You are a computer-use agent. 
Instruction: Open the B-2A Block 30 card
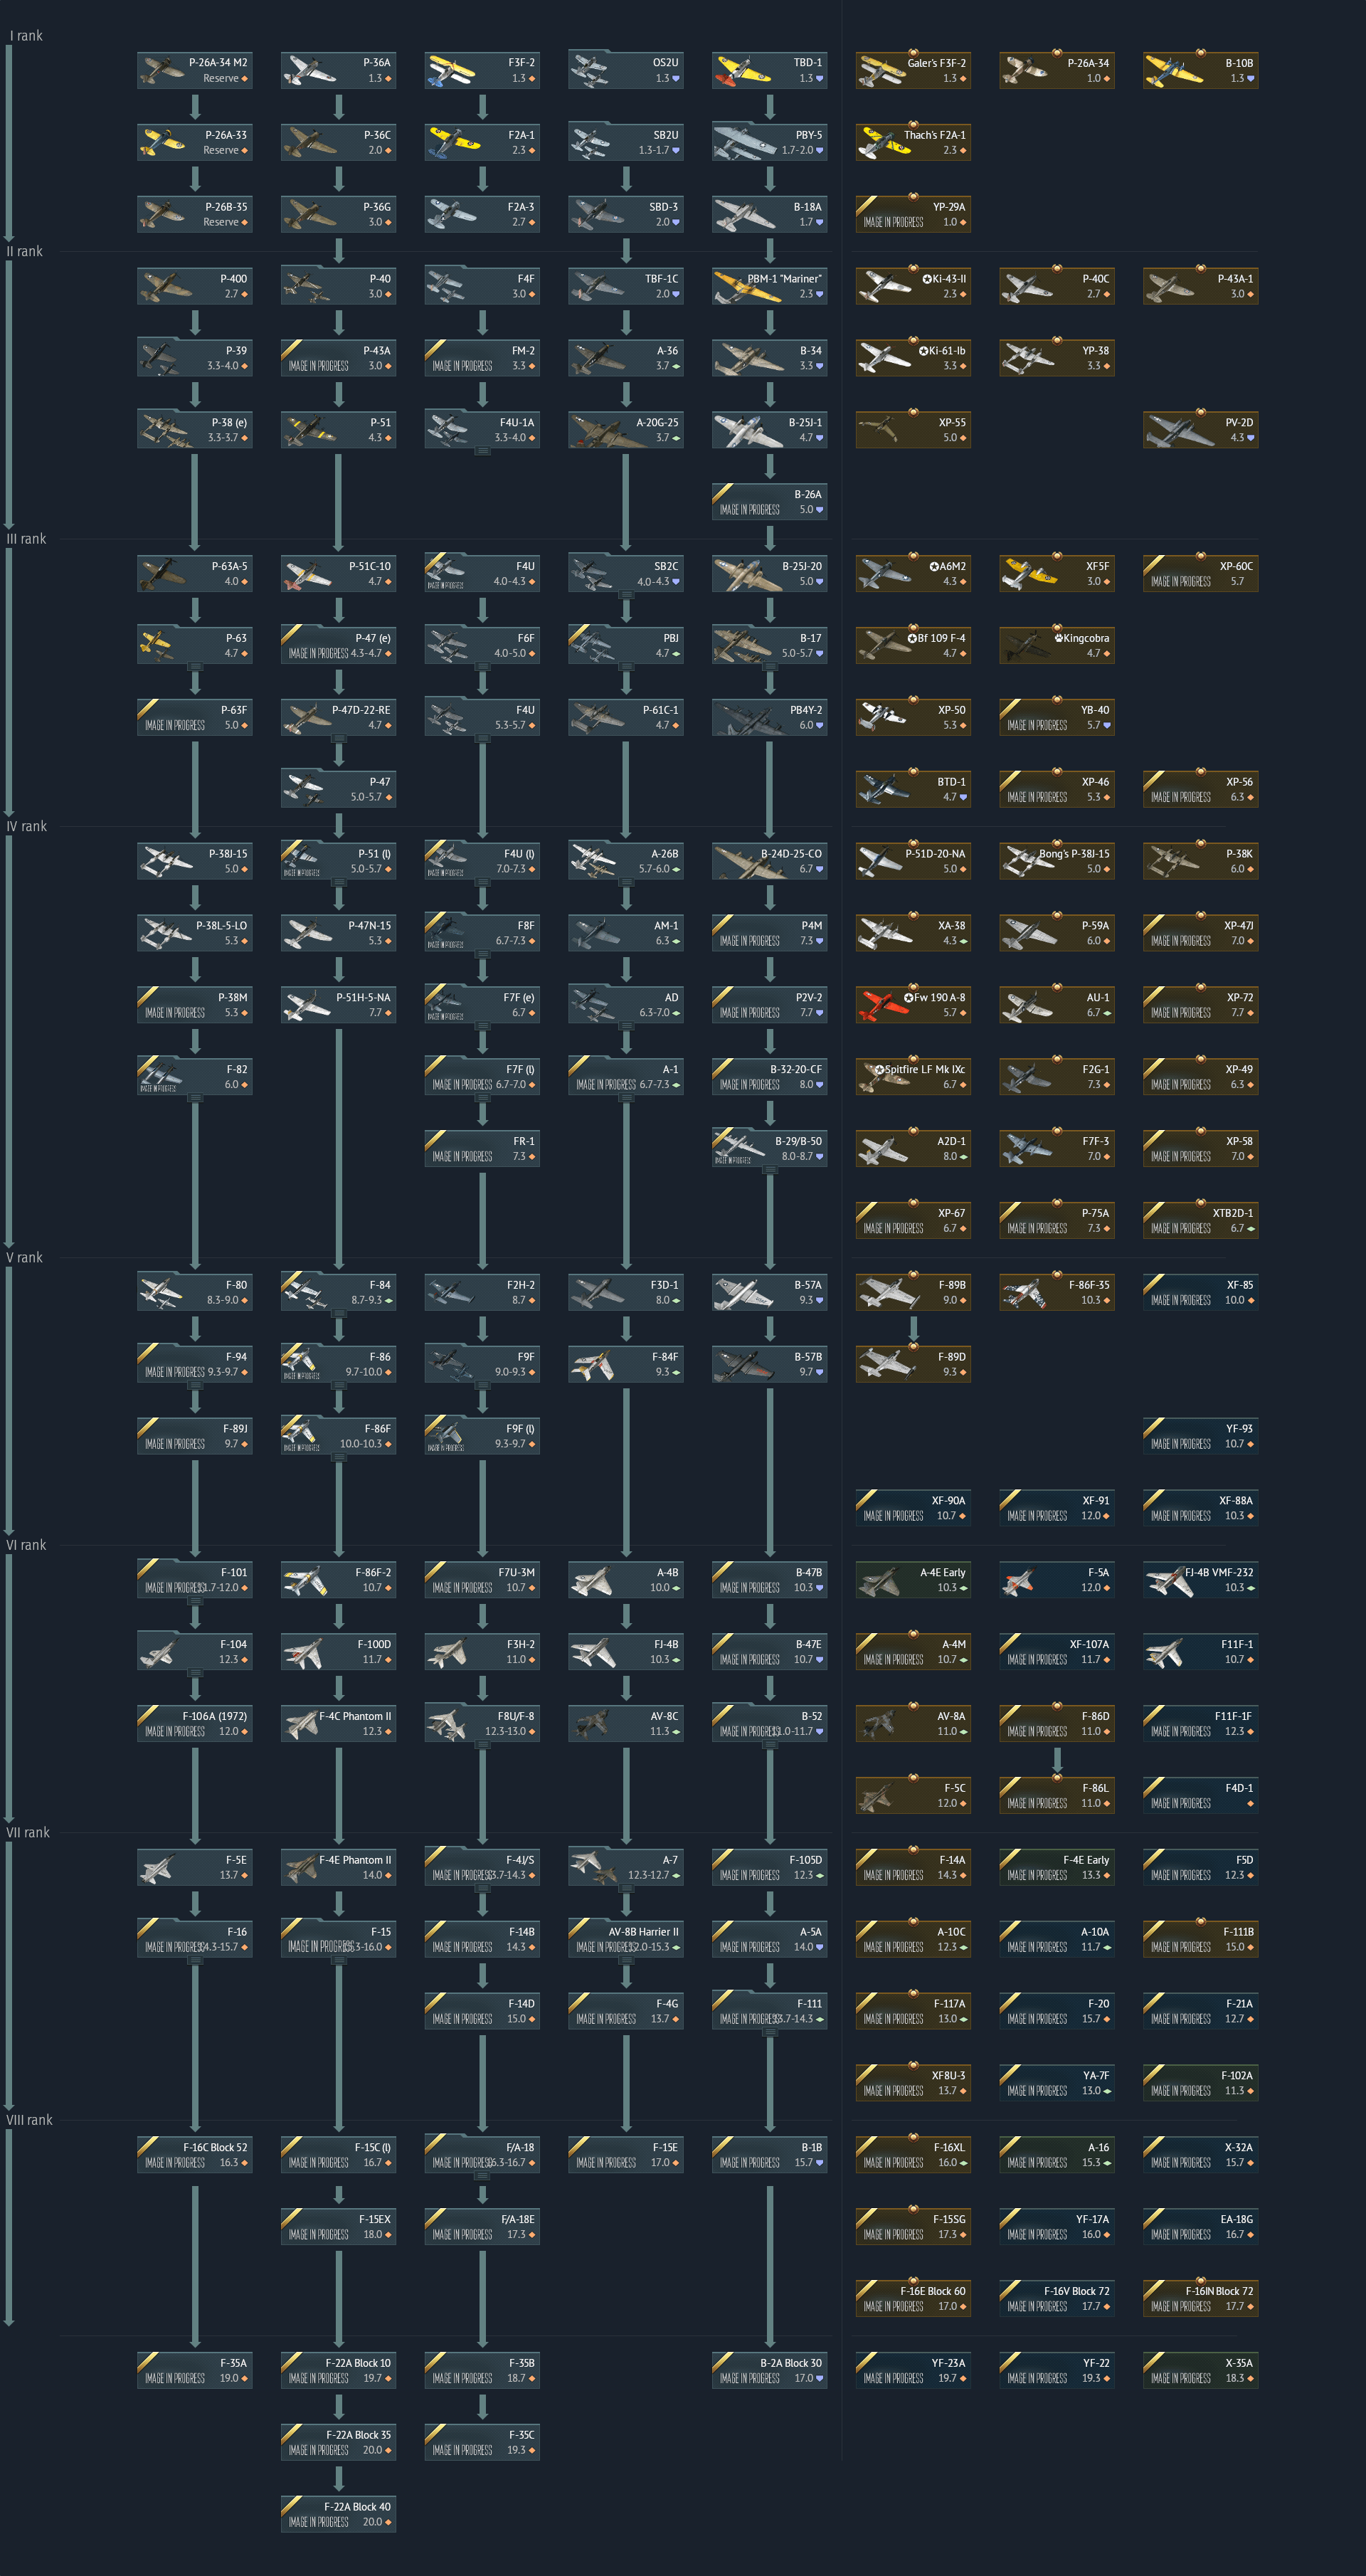pos(770,2370)
